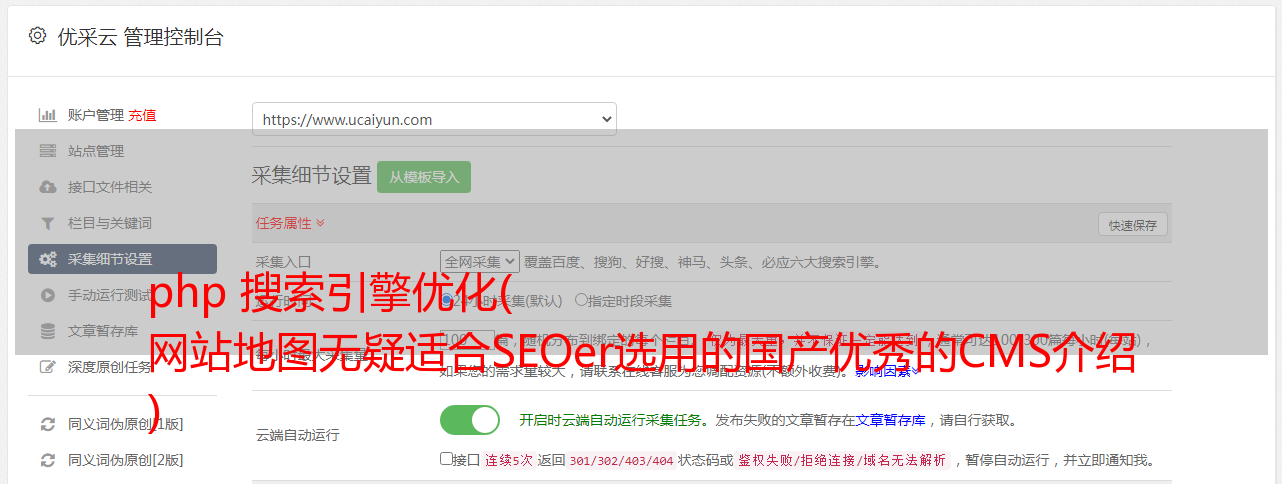Click the 301/302/403/404 status code text
The image size is (1282, 484).
tap(620, 461)
